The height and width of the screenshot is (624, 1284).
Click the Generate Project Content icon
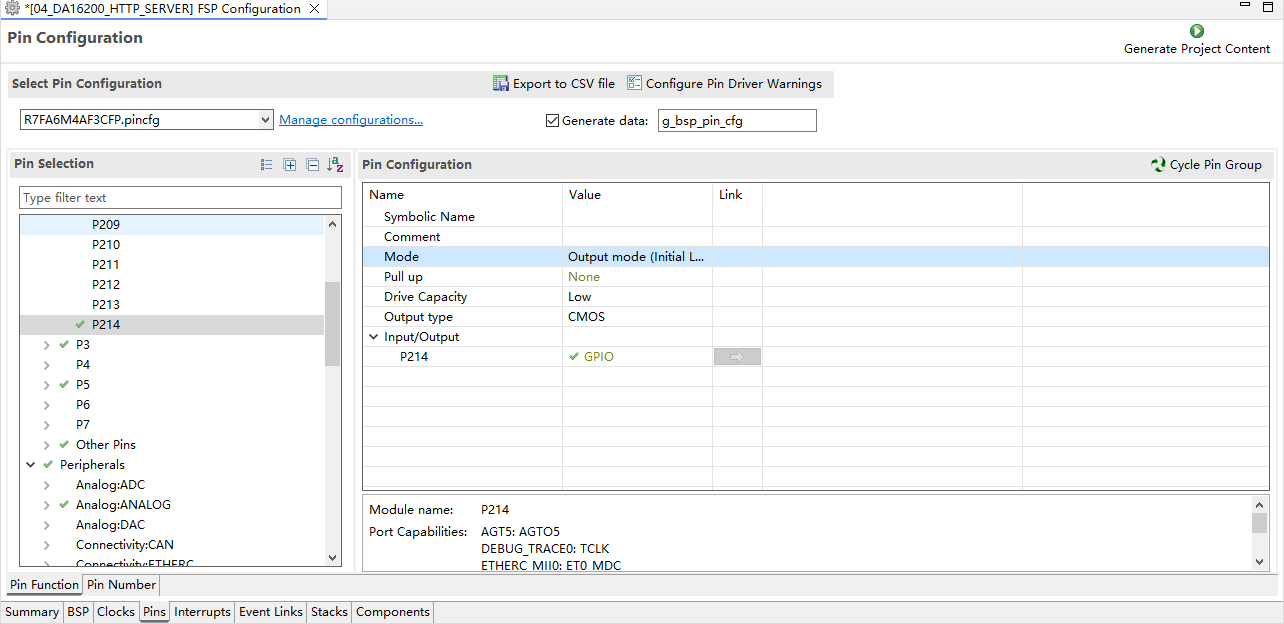(1197, 32)
